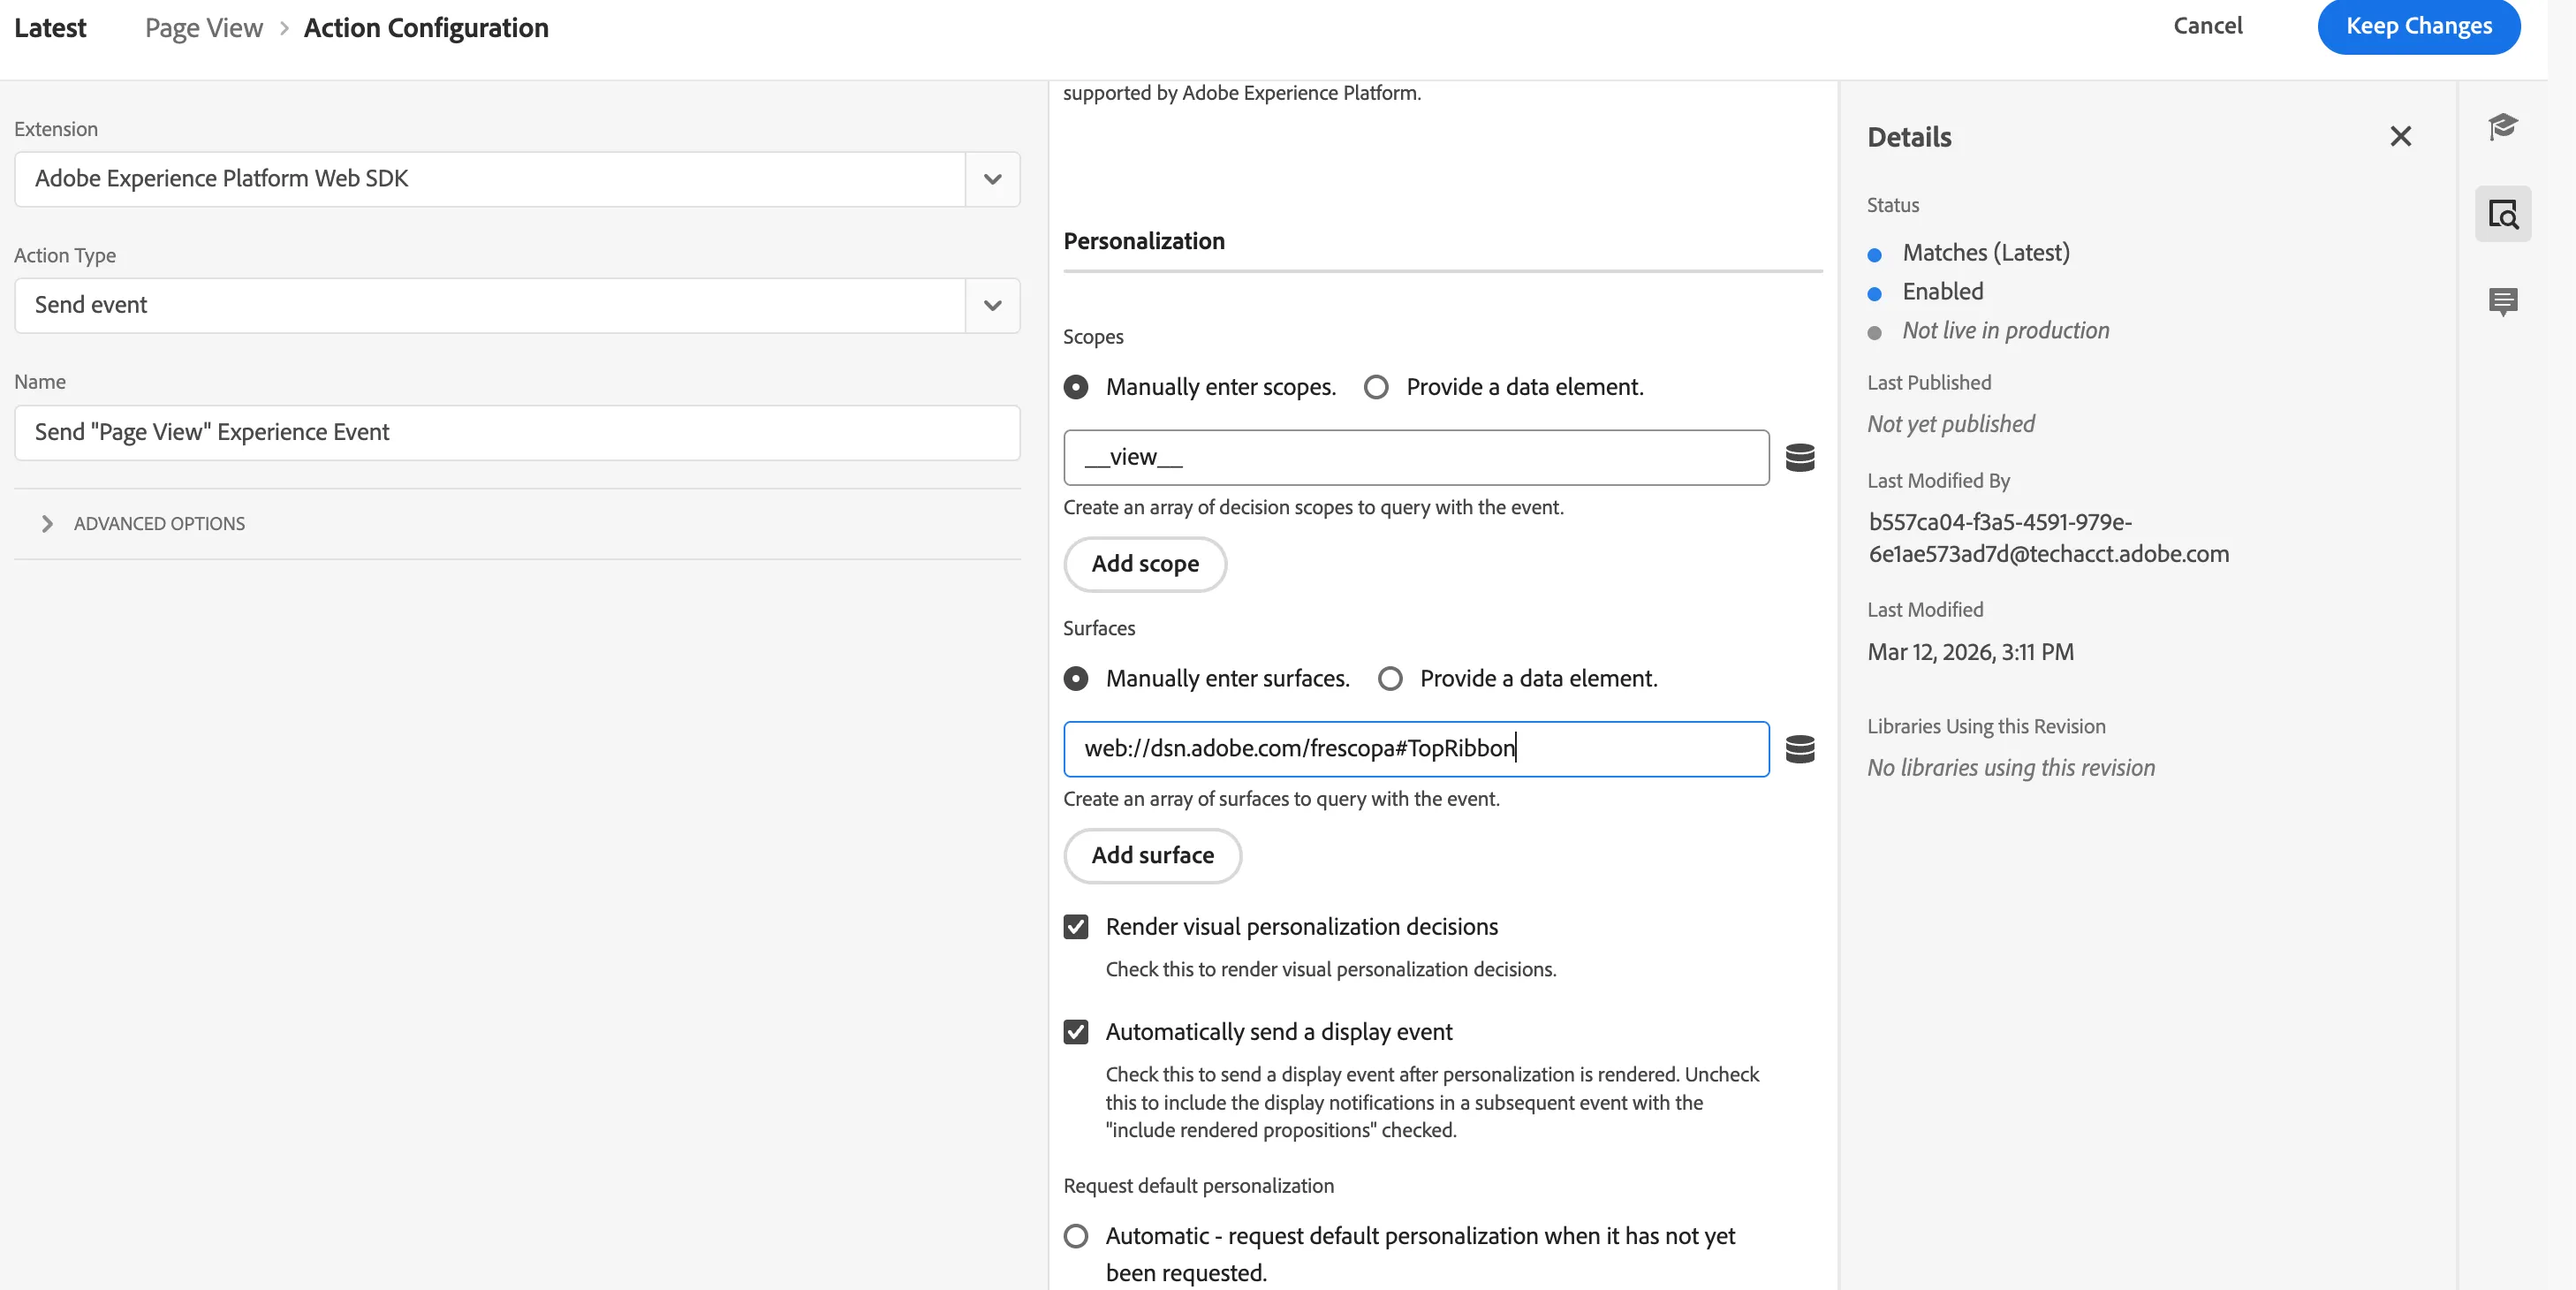
Task: Open the Action Type dropdown arrow
Action: pyautogui.click(x=992, y=305)
